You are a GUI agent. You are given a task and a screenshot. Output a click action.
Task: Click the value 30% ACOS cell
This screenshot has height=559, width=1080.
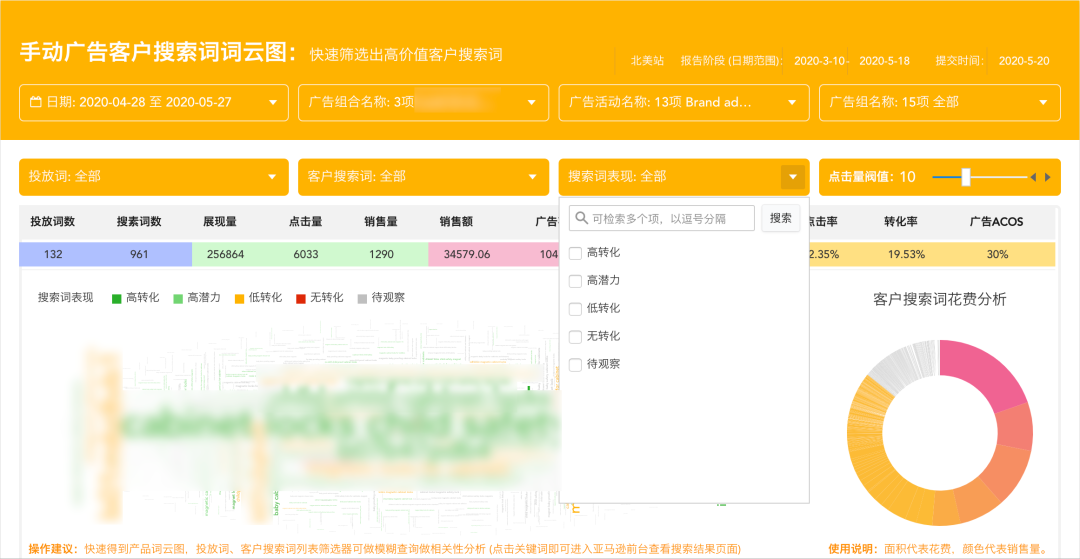click(x=997, y=254)
